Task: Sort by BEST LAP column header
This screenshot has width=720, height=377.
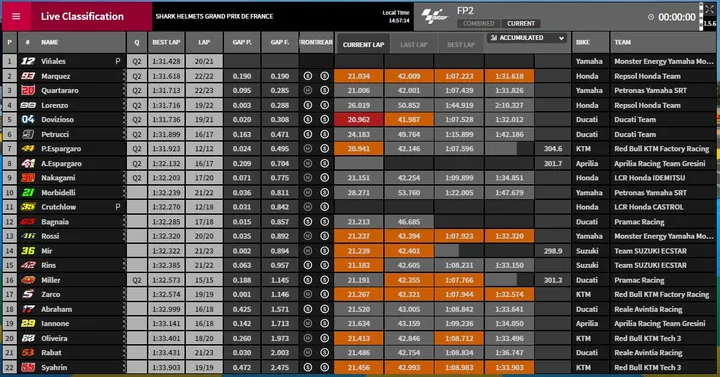Action: (x=166, y=42)
